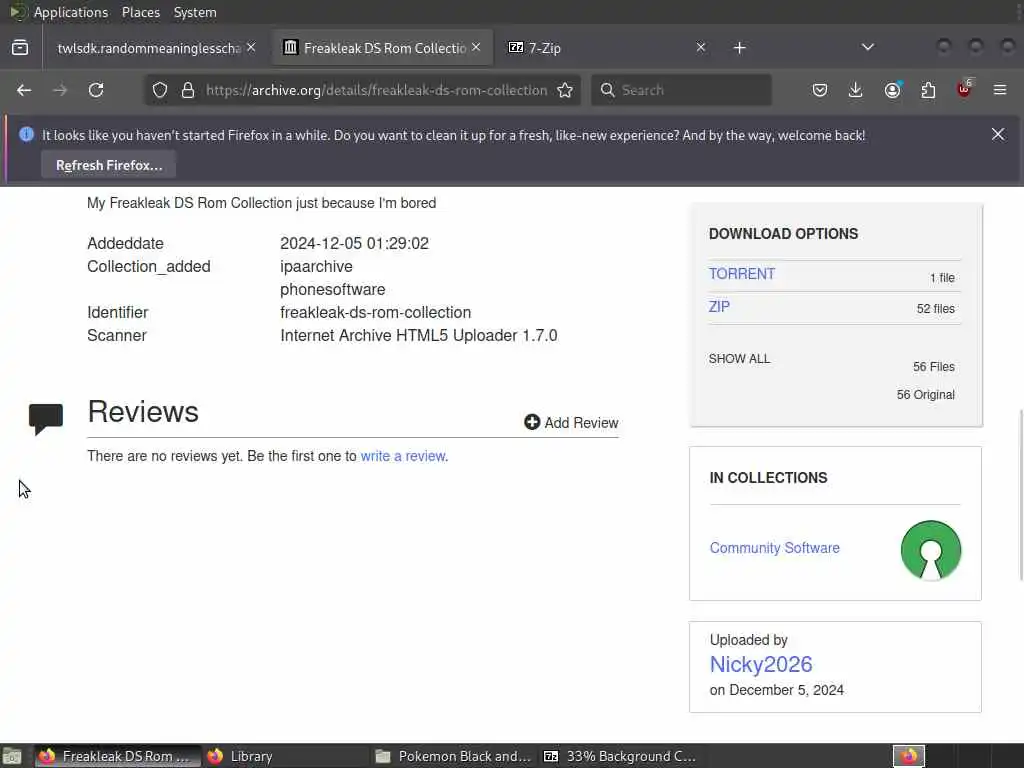Screen dimensions: 1024x768
Task: Click SHOW ALL download files
Action: click(739, 359)
